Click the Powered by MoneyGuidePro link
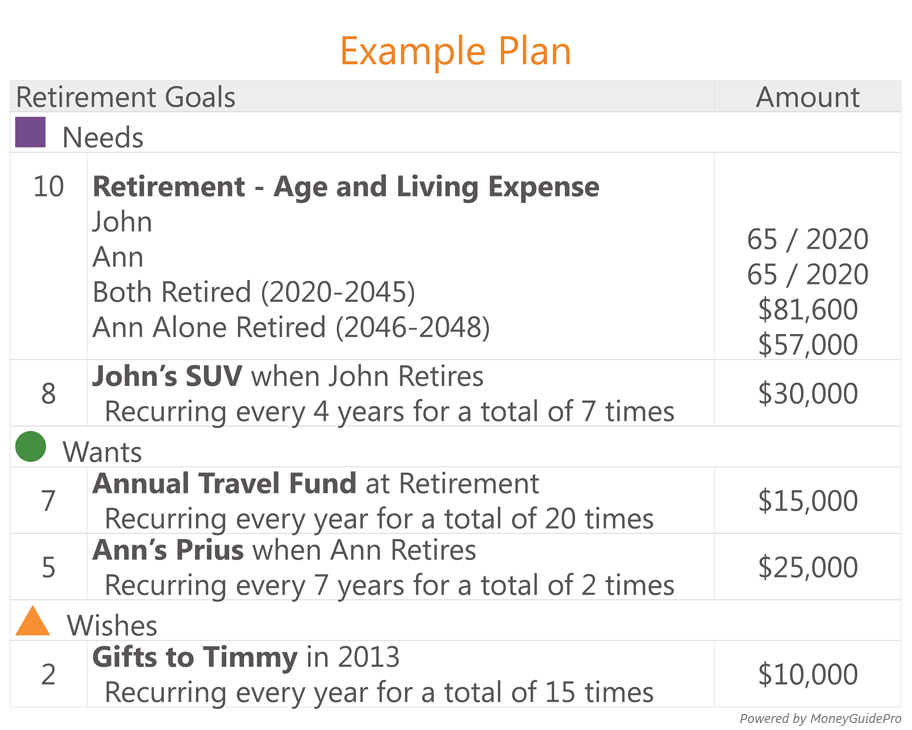The image size is (912, 730). coord(820,719)
